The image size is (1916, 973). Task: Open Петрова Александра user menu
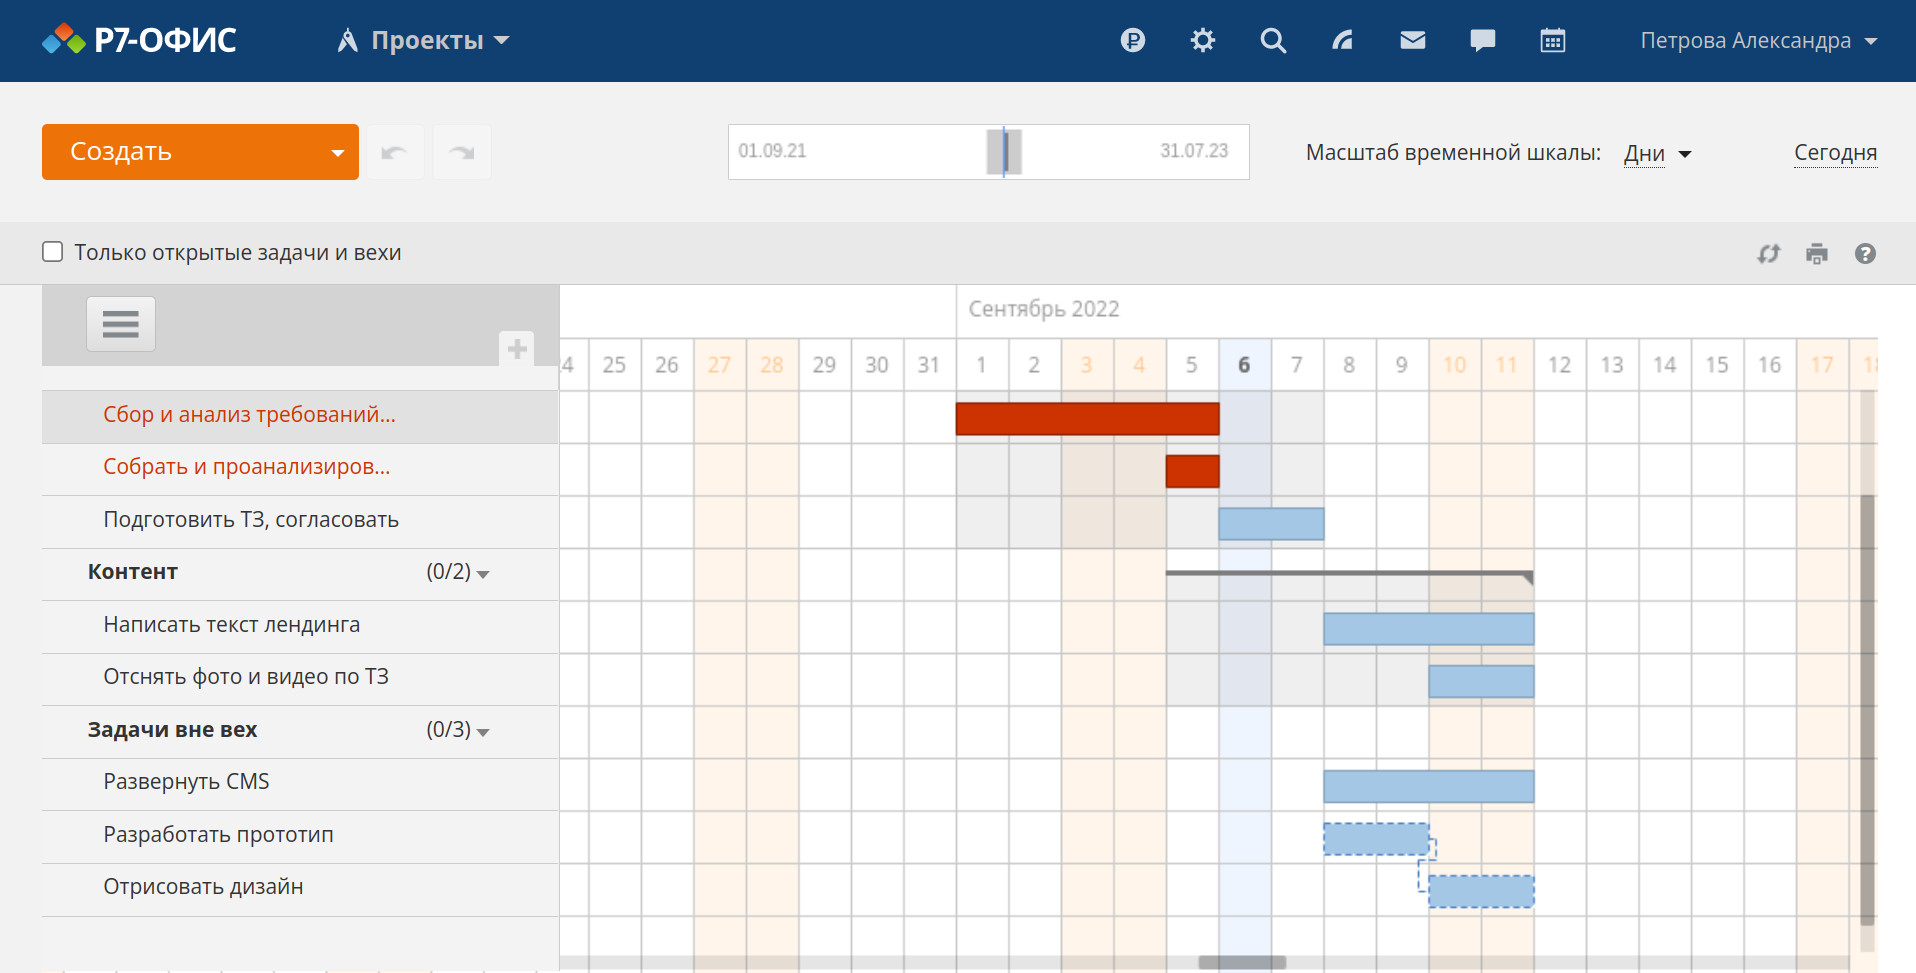[1759, 40]
